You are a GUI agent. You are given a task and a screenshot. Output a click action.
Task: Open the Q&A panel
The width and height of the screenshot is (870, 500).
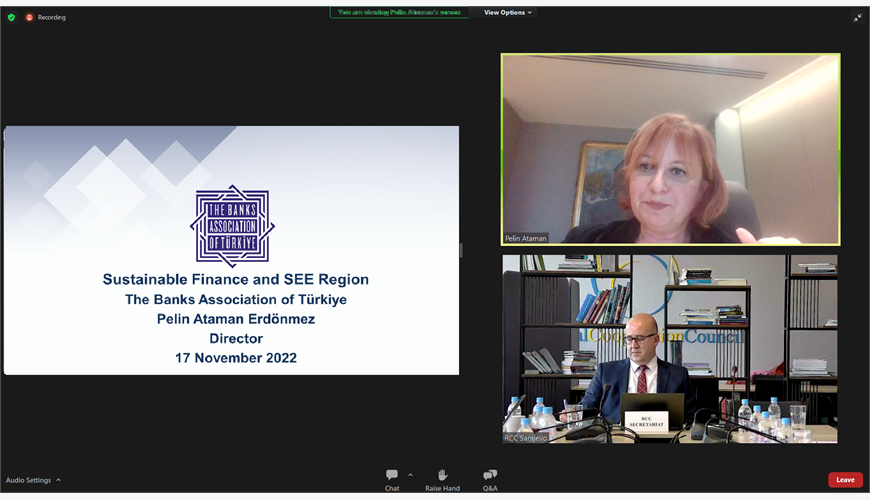490,480
